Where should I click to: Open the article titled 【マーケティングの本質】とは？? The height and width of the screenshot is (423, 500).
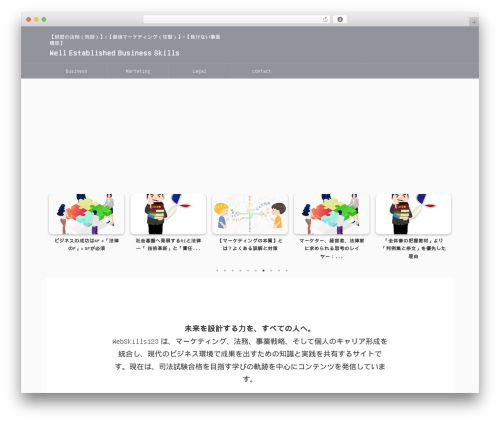point(250,244)
